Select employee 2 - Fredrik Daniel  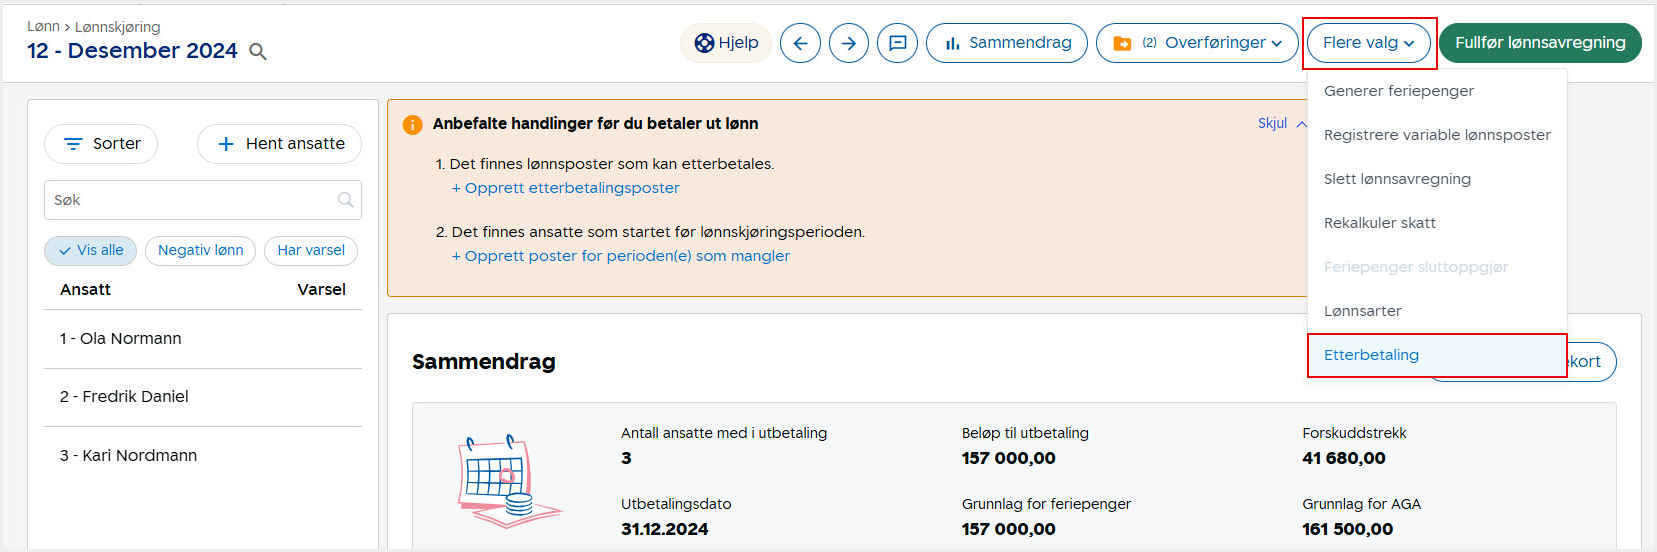124,397
